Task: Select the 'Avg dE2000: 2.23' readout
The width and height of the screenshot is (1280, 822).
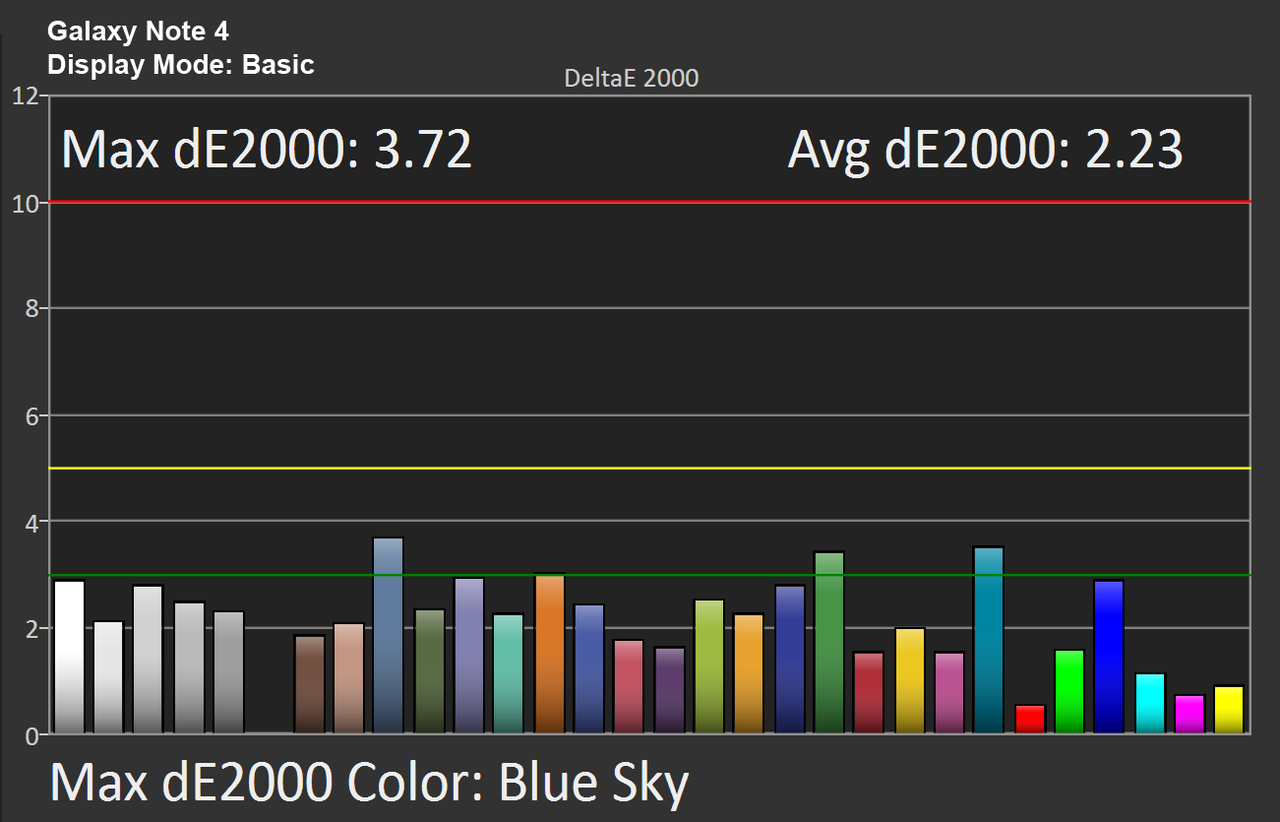Action: 986,151
